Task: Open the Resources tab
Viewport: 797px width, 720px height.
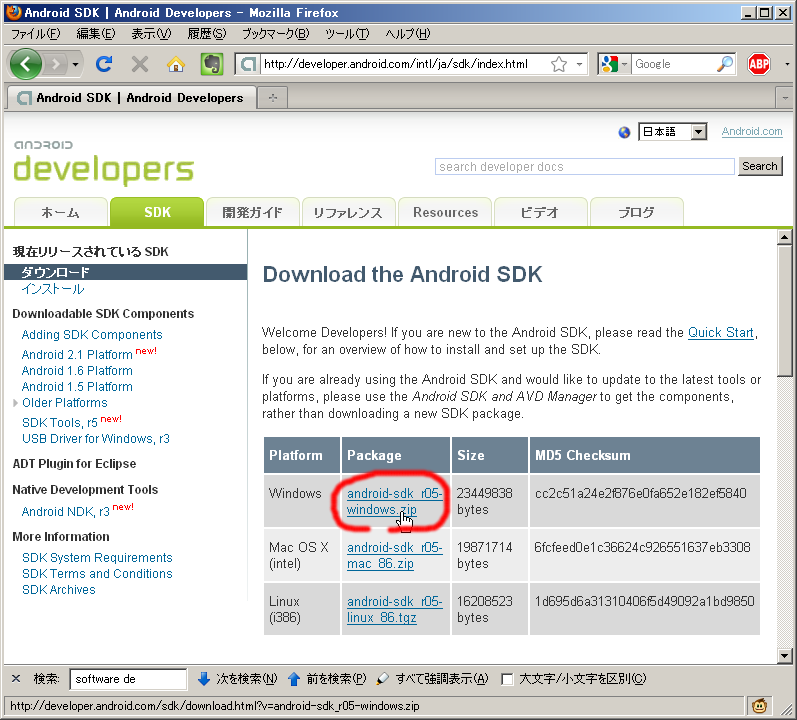Action: 445,212
